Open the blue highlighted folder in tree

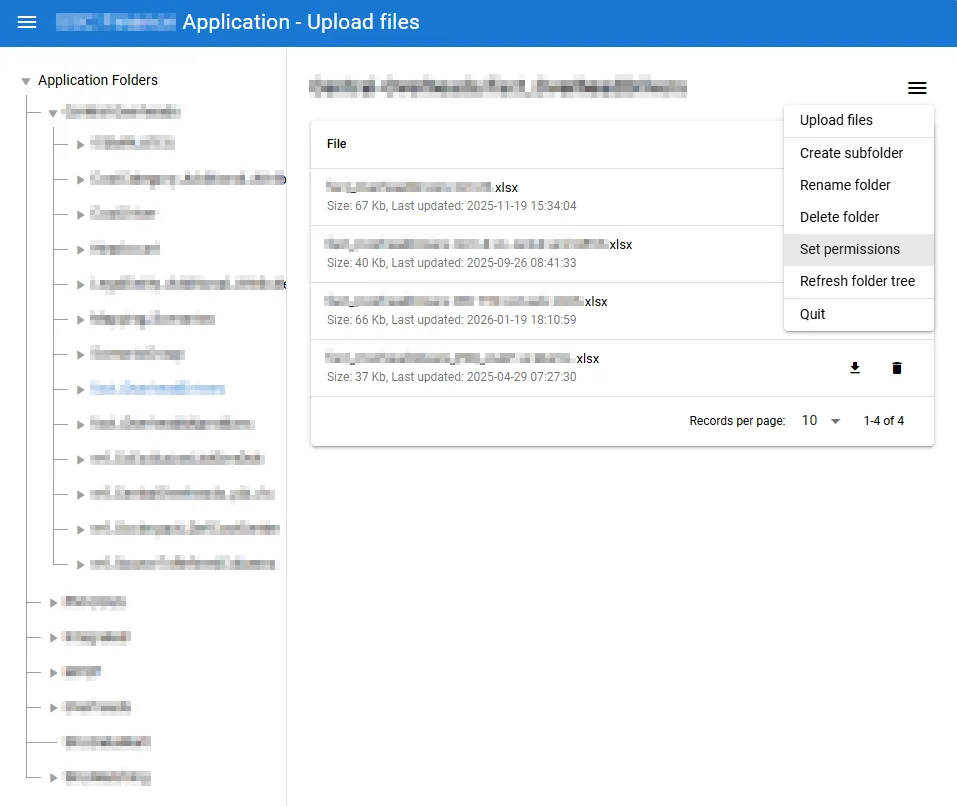(x=157, y=389)
